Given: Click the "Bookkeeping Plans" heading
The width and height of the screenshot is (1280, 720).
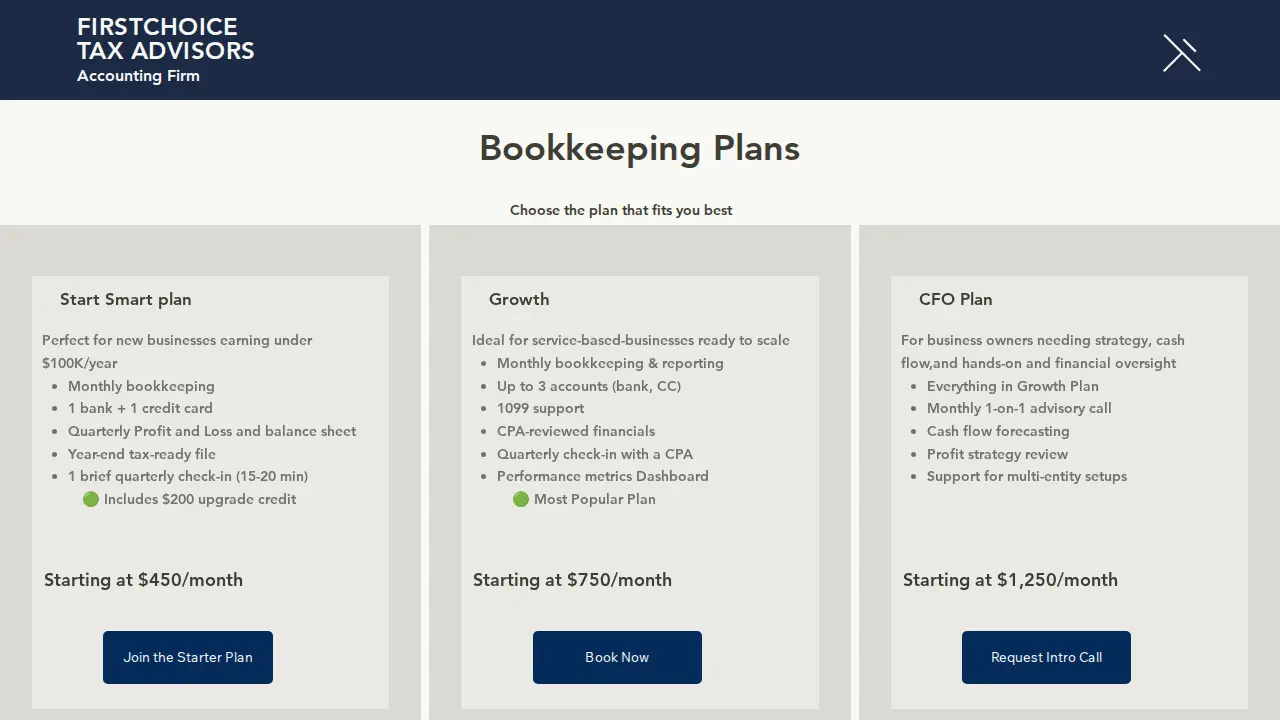Looking at the screenshot, I should click(x=640, y=148).
